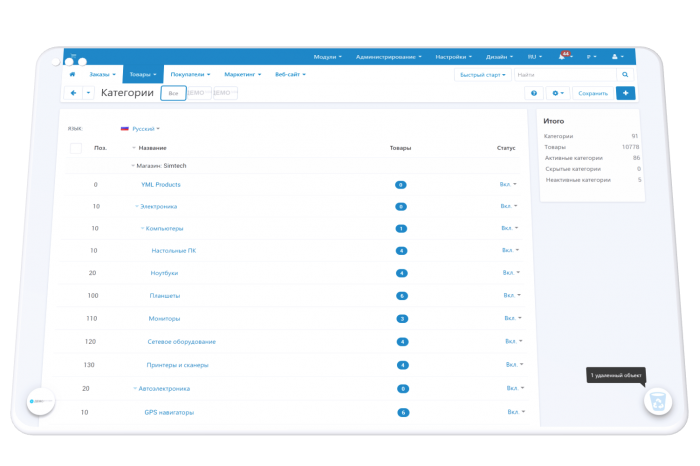Click product count badge for Планшеты

[402, 295]
